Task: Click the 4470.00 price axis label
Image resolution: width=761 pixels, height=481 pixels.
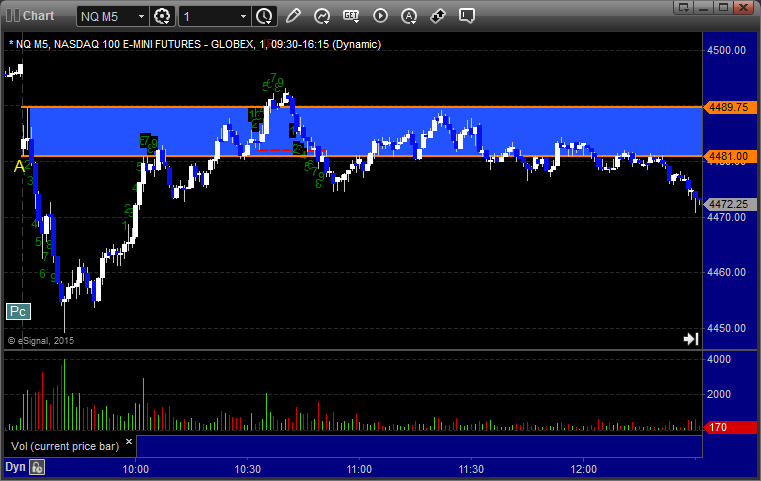Action: click(x=727, y=217)
